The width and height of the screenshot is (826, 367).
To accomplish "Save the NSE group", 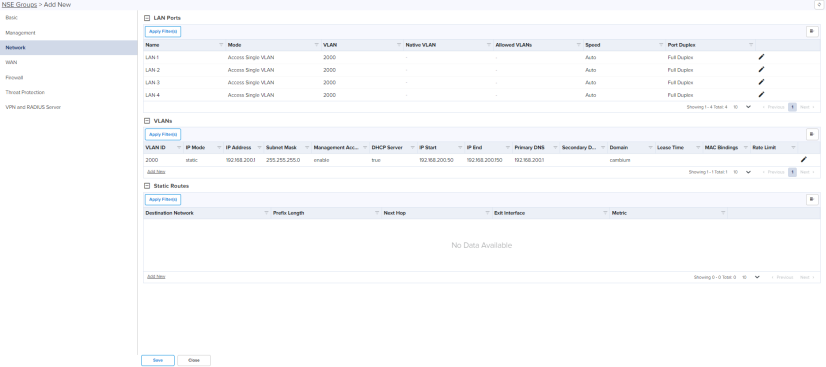I will click(158, 360).
